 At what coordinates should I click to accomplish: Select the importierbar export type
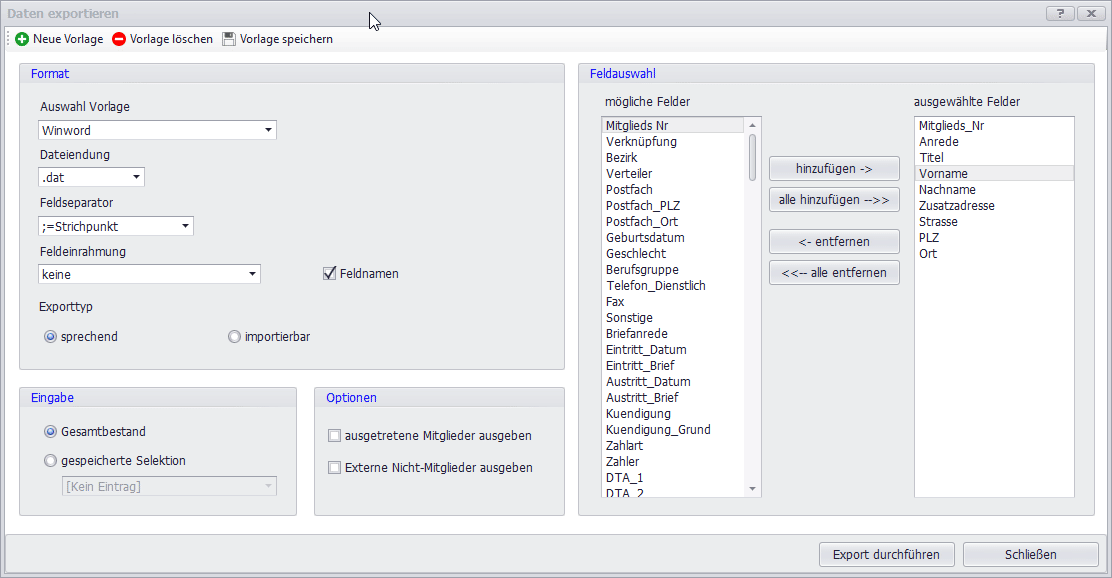click(235, 337)
